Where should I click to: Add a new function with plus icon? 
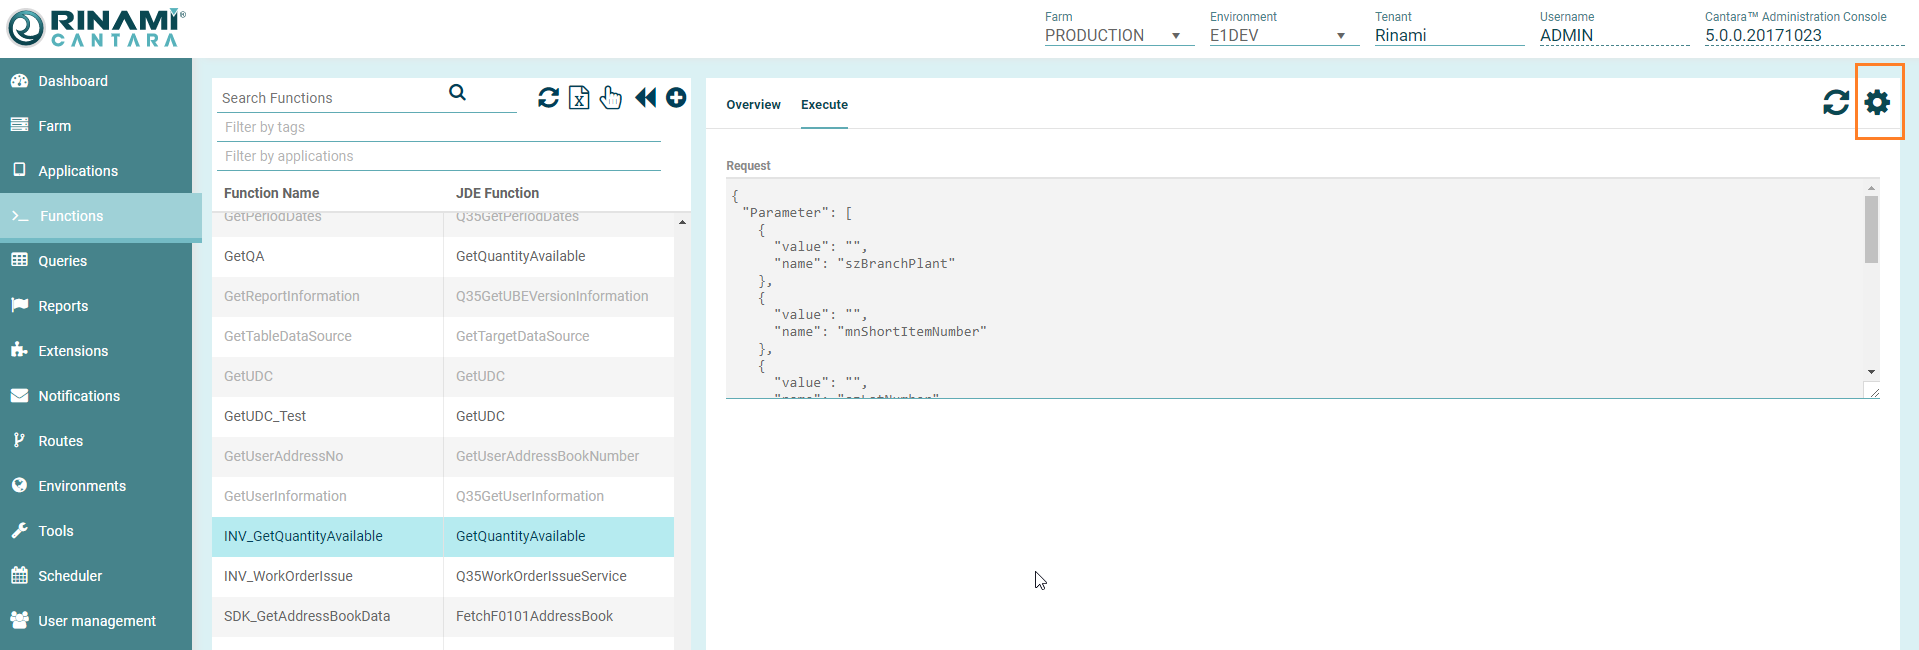click(x=676, y=97)
